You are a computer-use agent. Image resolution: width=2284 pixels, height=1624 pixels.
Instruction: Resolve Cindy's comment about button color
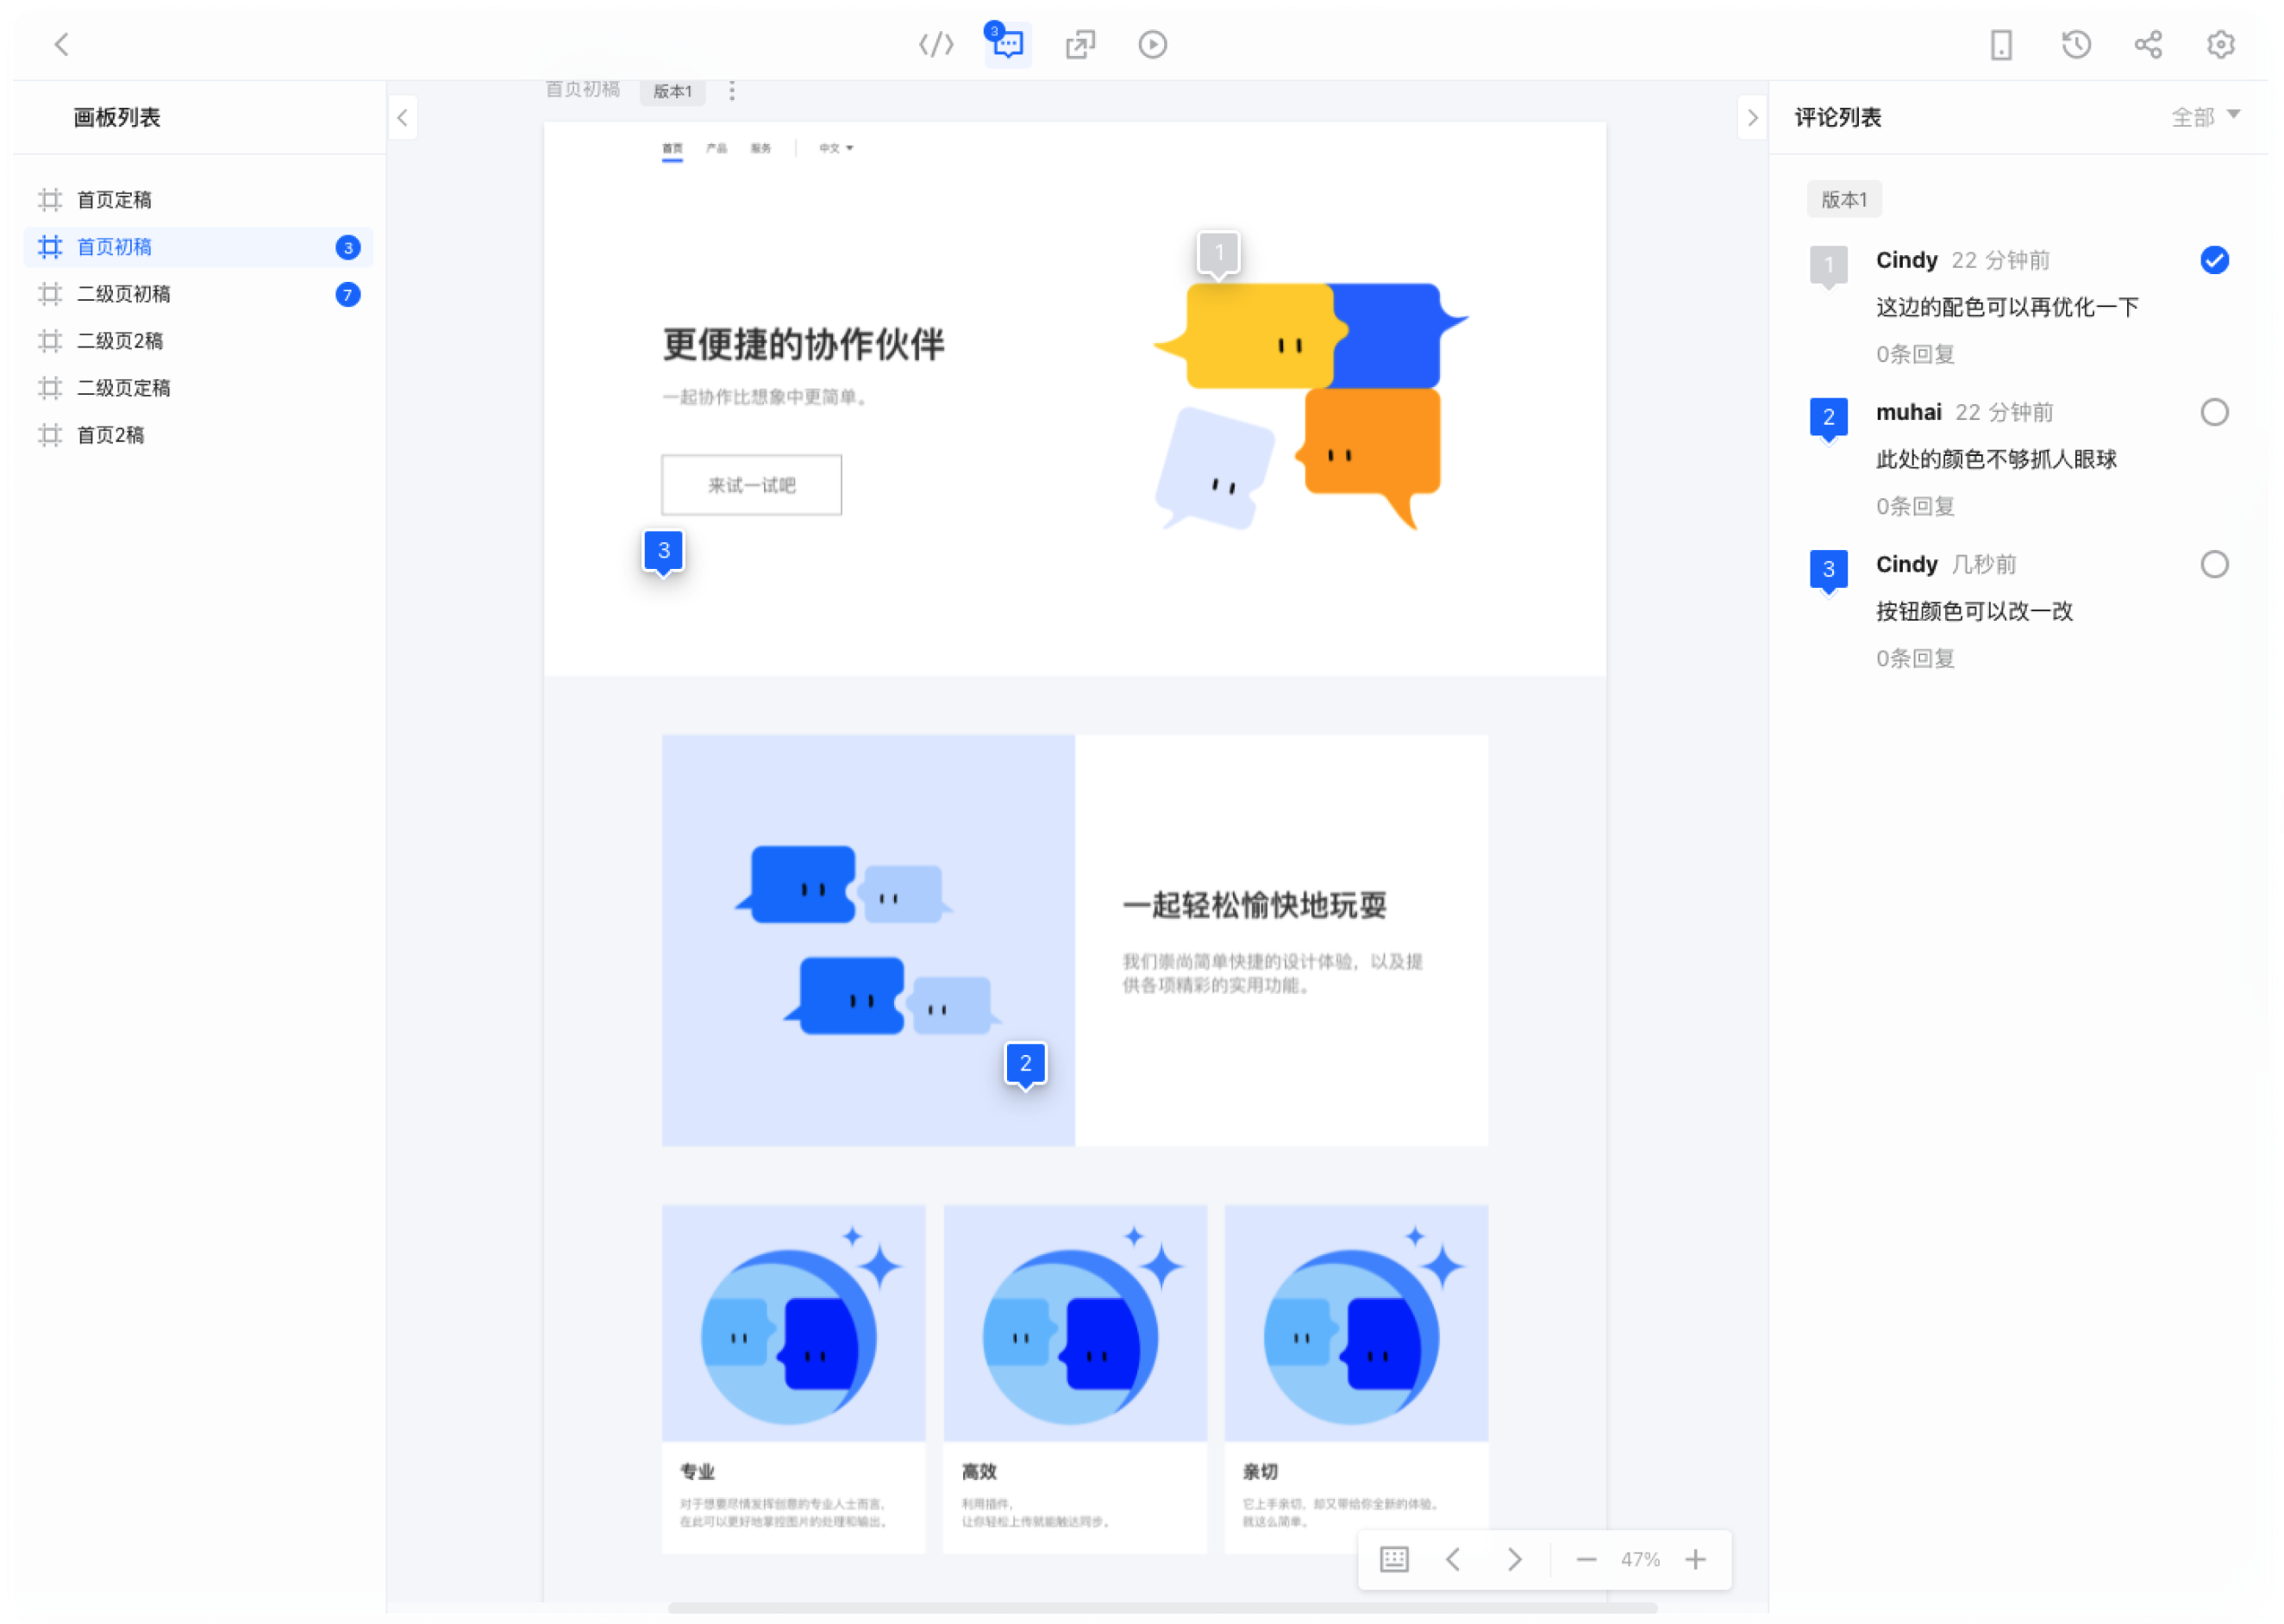point(2214,564)
